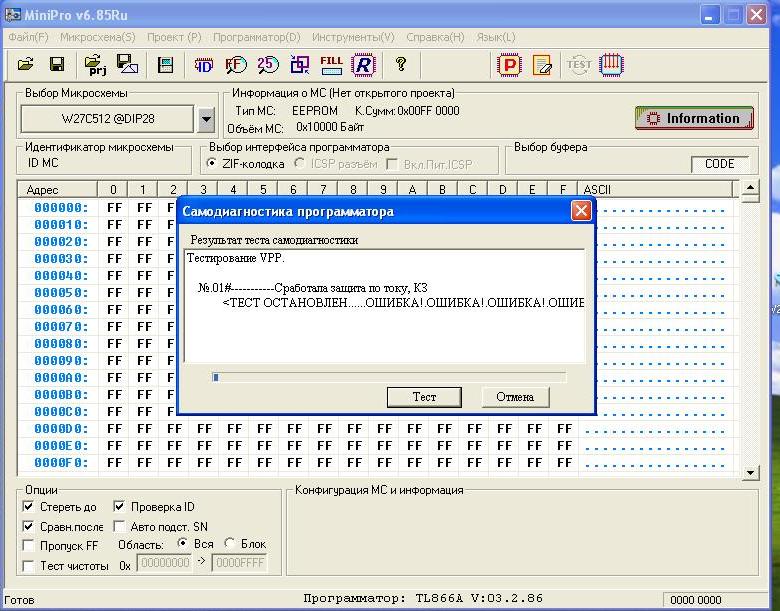The image size is (780, 611).
Task: Click the RF toolbar icon
Action: (236, 65)
